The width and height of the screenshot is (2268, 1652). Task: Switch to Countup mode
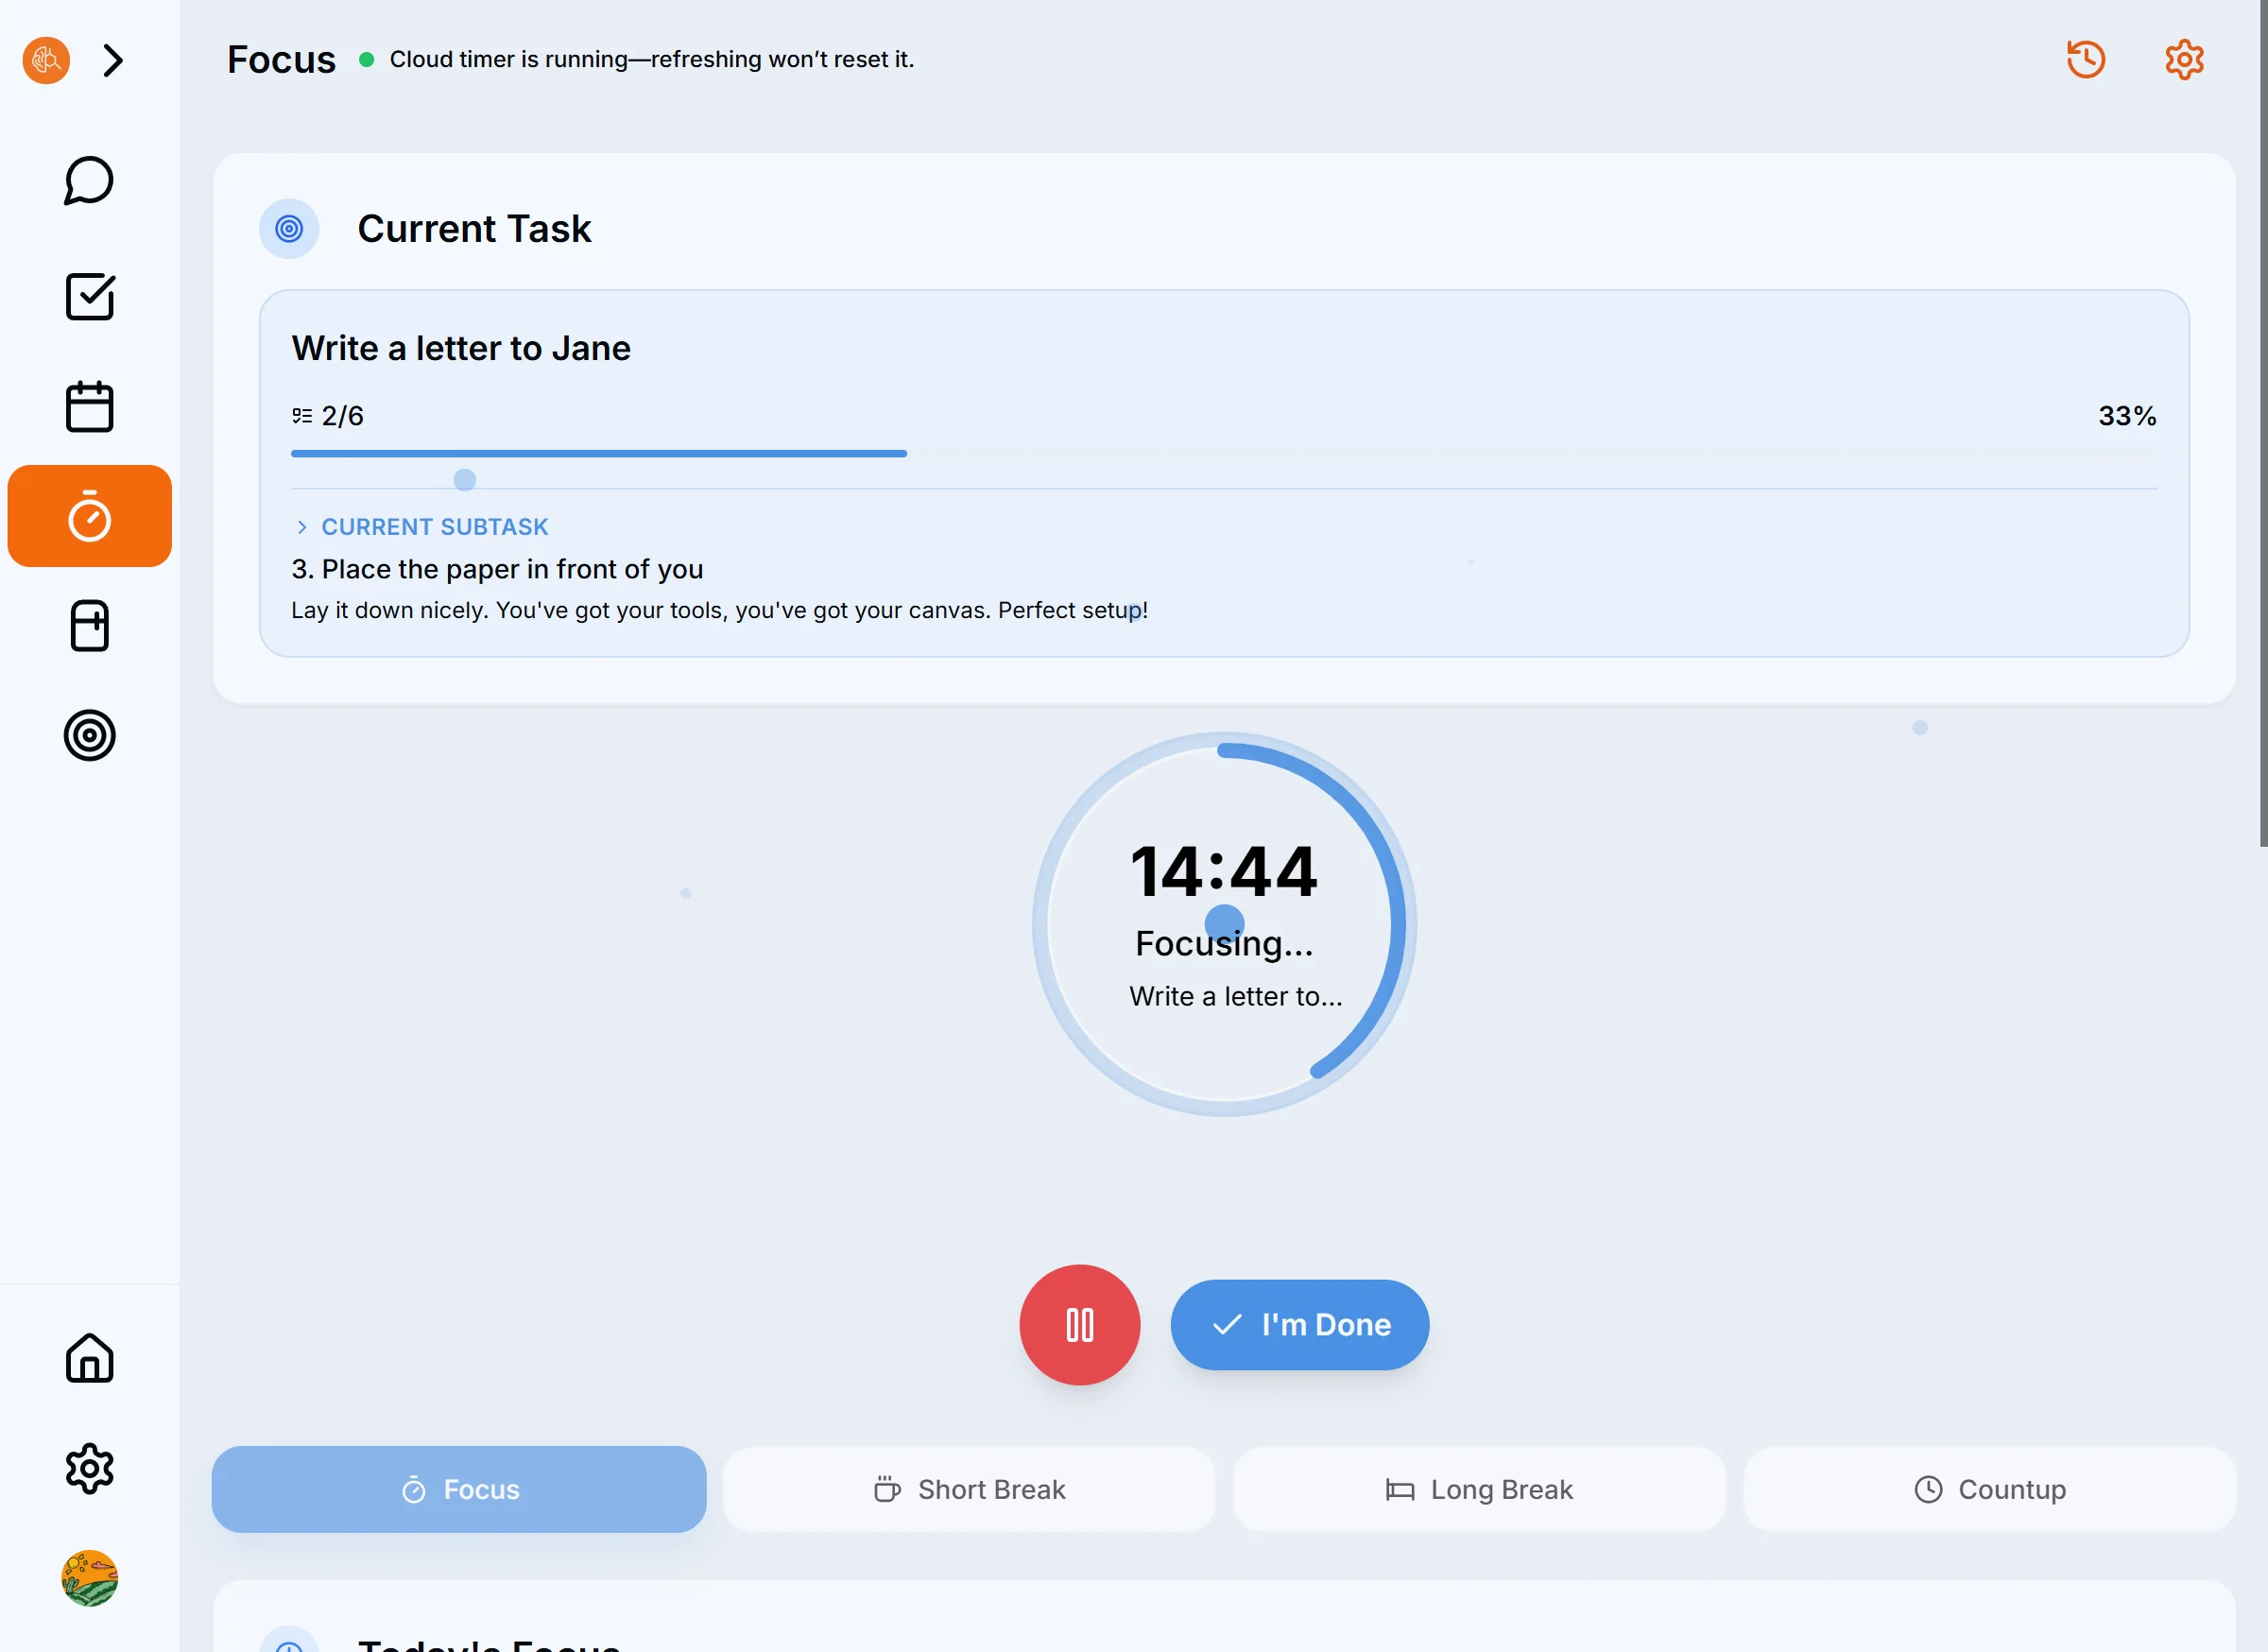point(1989,1489)
